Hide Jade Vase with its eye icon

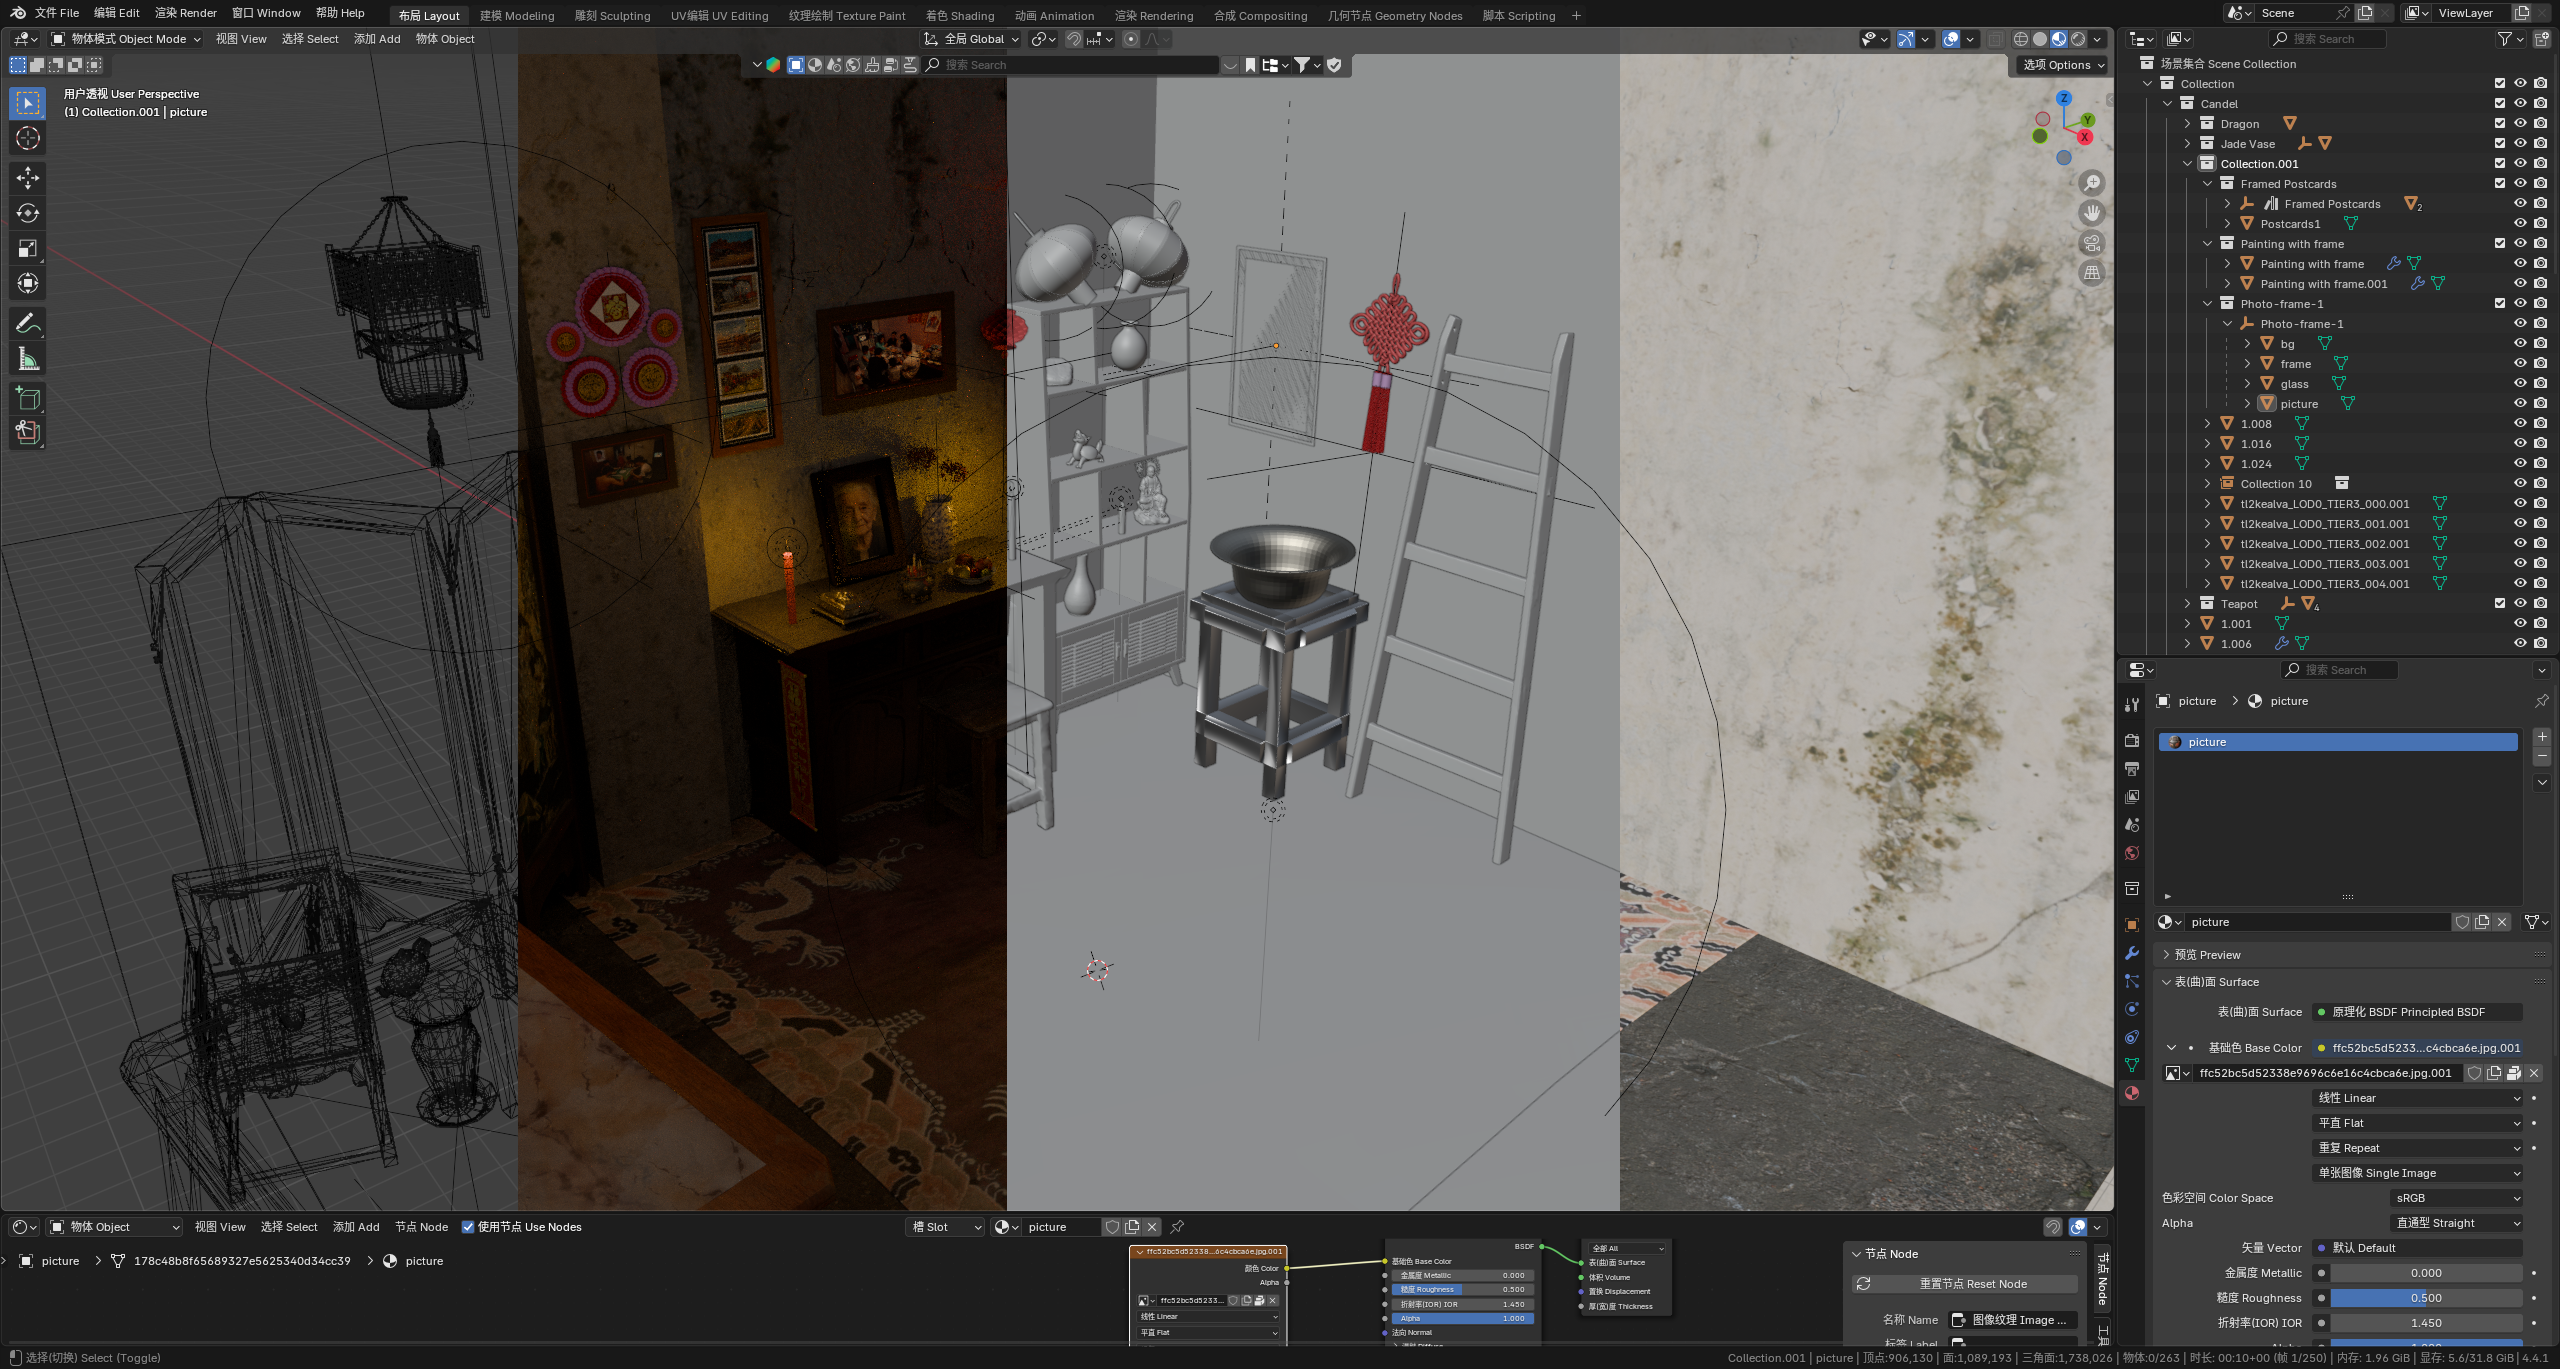(x=2520, y=144)
